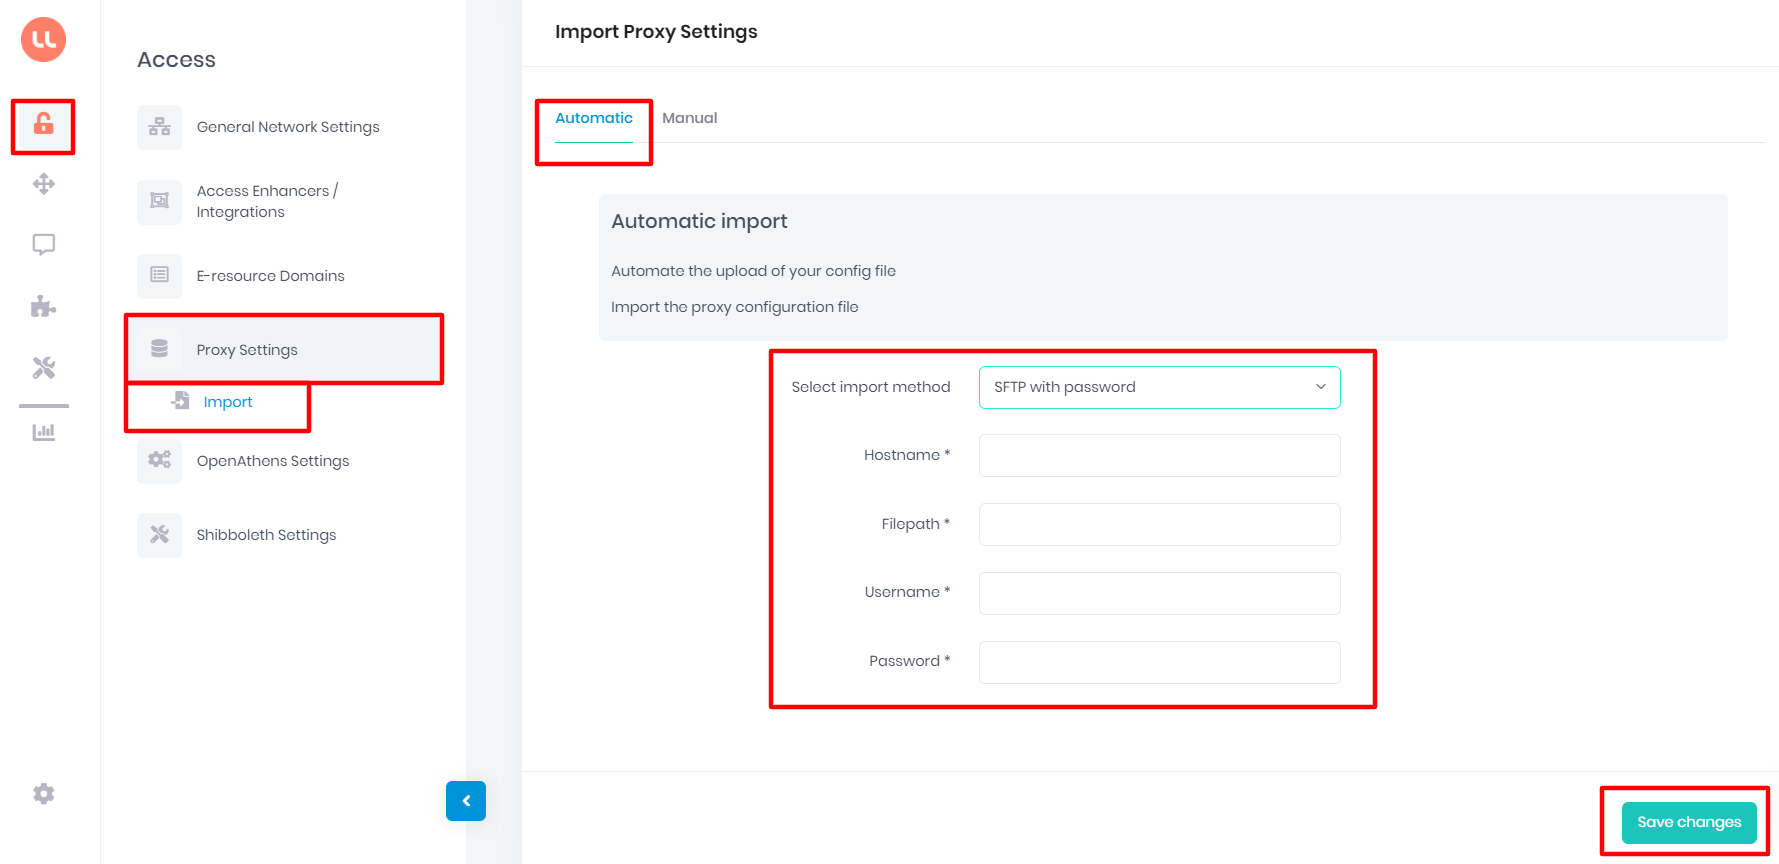Open the wrench and screwdriver tools section

44,368
